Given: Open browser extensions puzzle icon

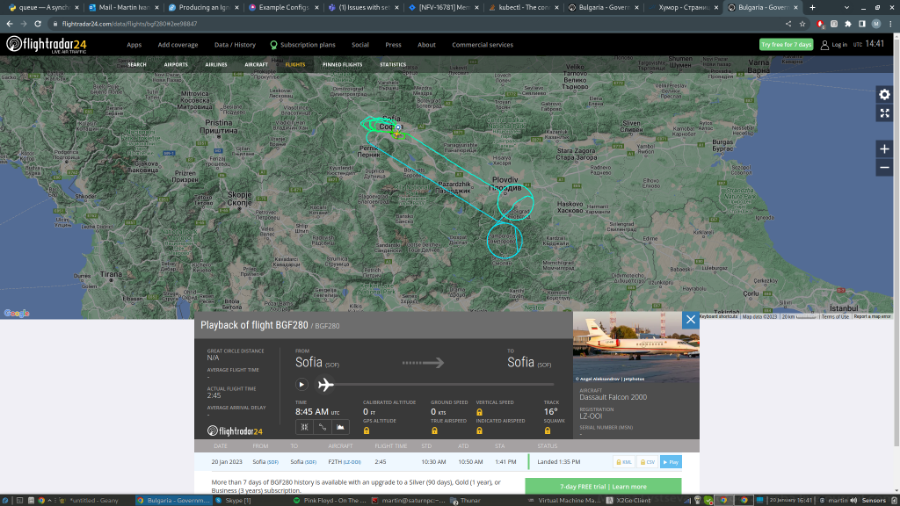Looking at the screenshot, I should coord(848,24).
